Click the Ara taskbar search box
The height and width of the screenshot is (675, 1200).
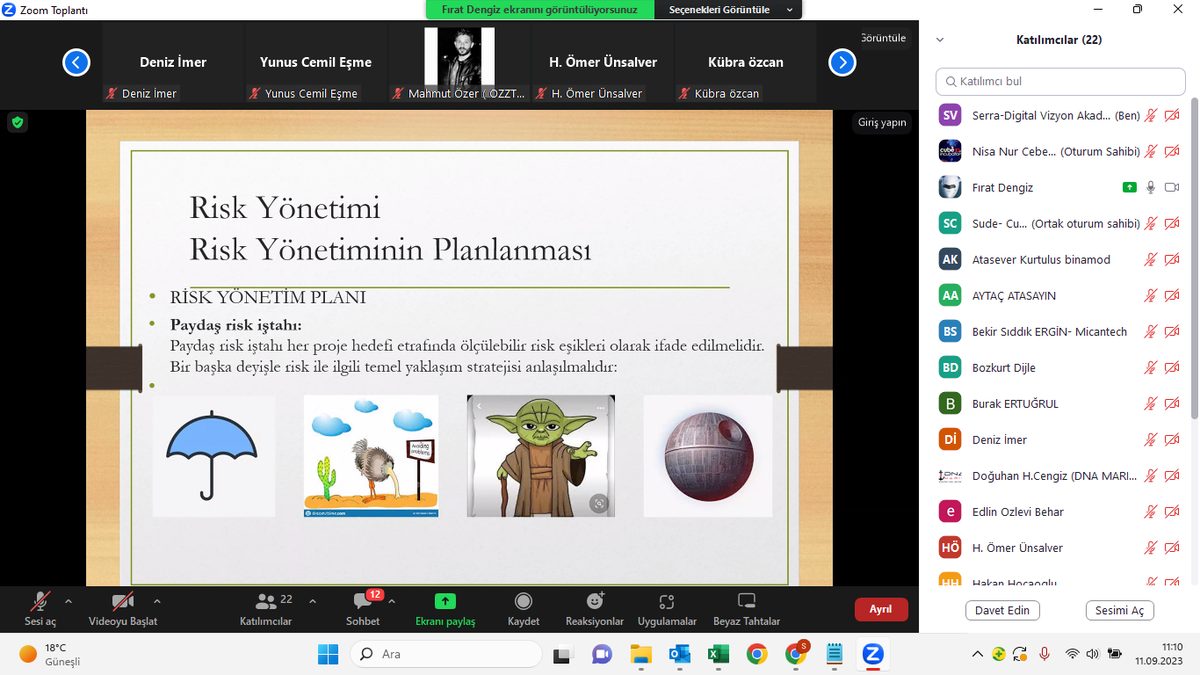[x=446, y=654]
